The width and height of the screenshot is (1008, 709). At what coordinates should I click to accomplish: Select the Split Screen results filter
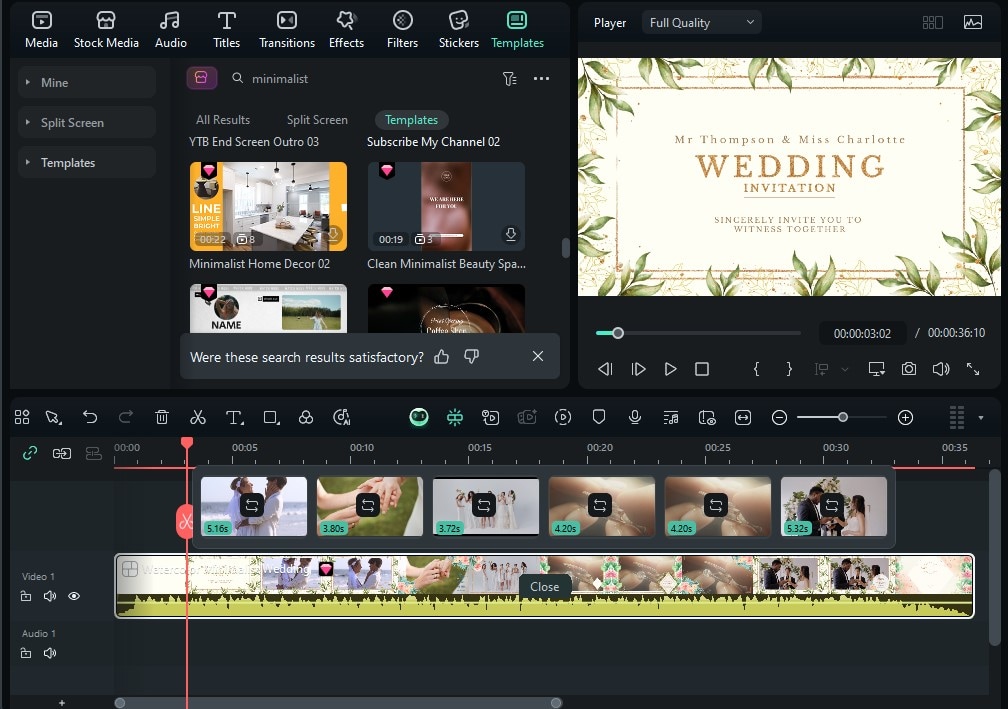point(317,120)
